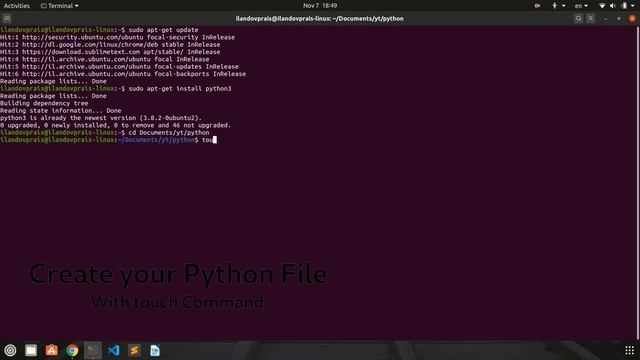Screen dimensions: 640x360
Task: Click the volume speaker icon
Action: pos(613,6)
